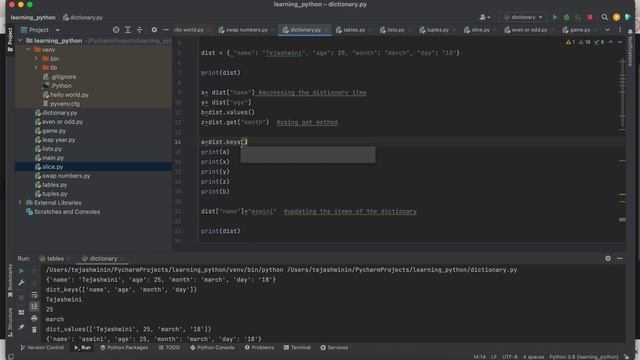Toggle scroll to end in Run console

34,306
